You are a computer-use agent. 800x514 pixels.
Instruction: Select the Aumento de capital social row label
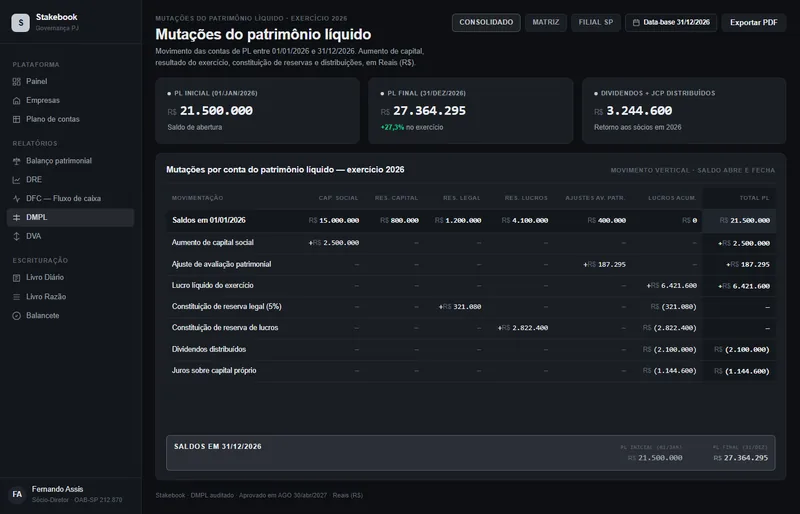213,243
